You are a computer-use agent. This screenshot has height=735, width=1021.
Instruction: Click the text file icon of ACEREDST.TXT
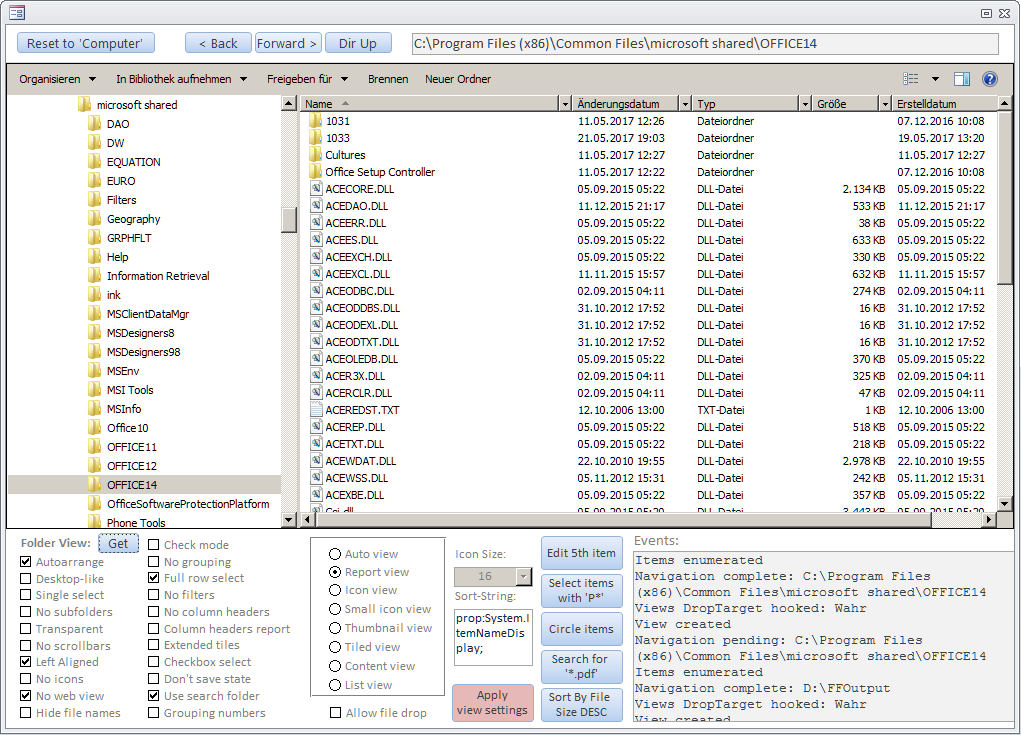click(316, 409)
